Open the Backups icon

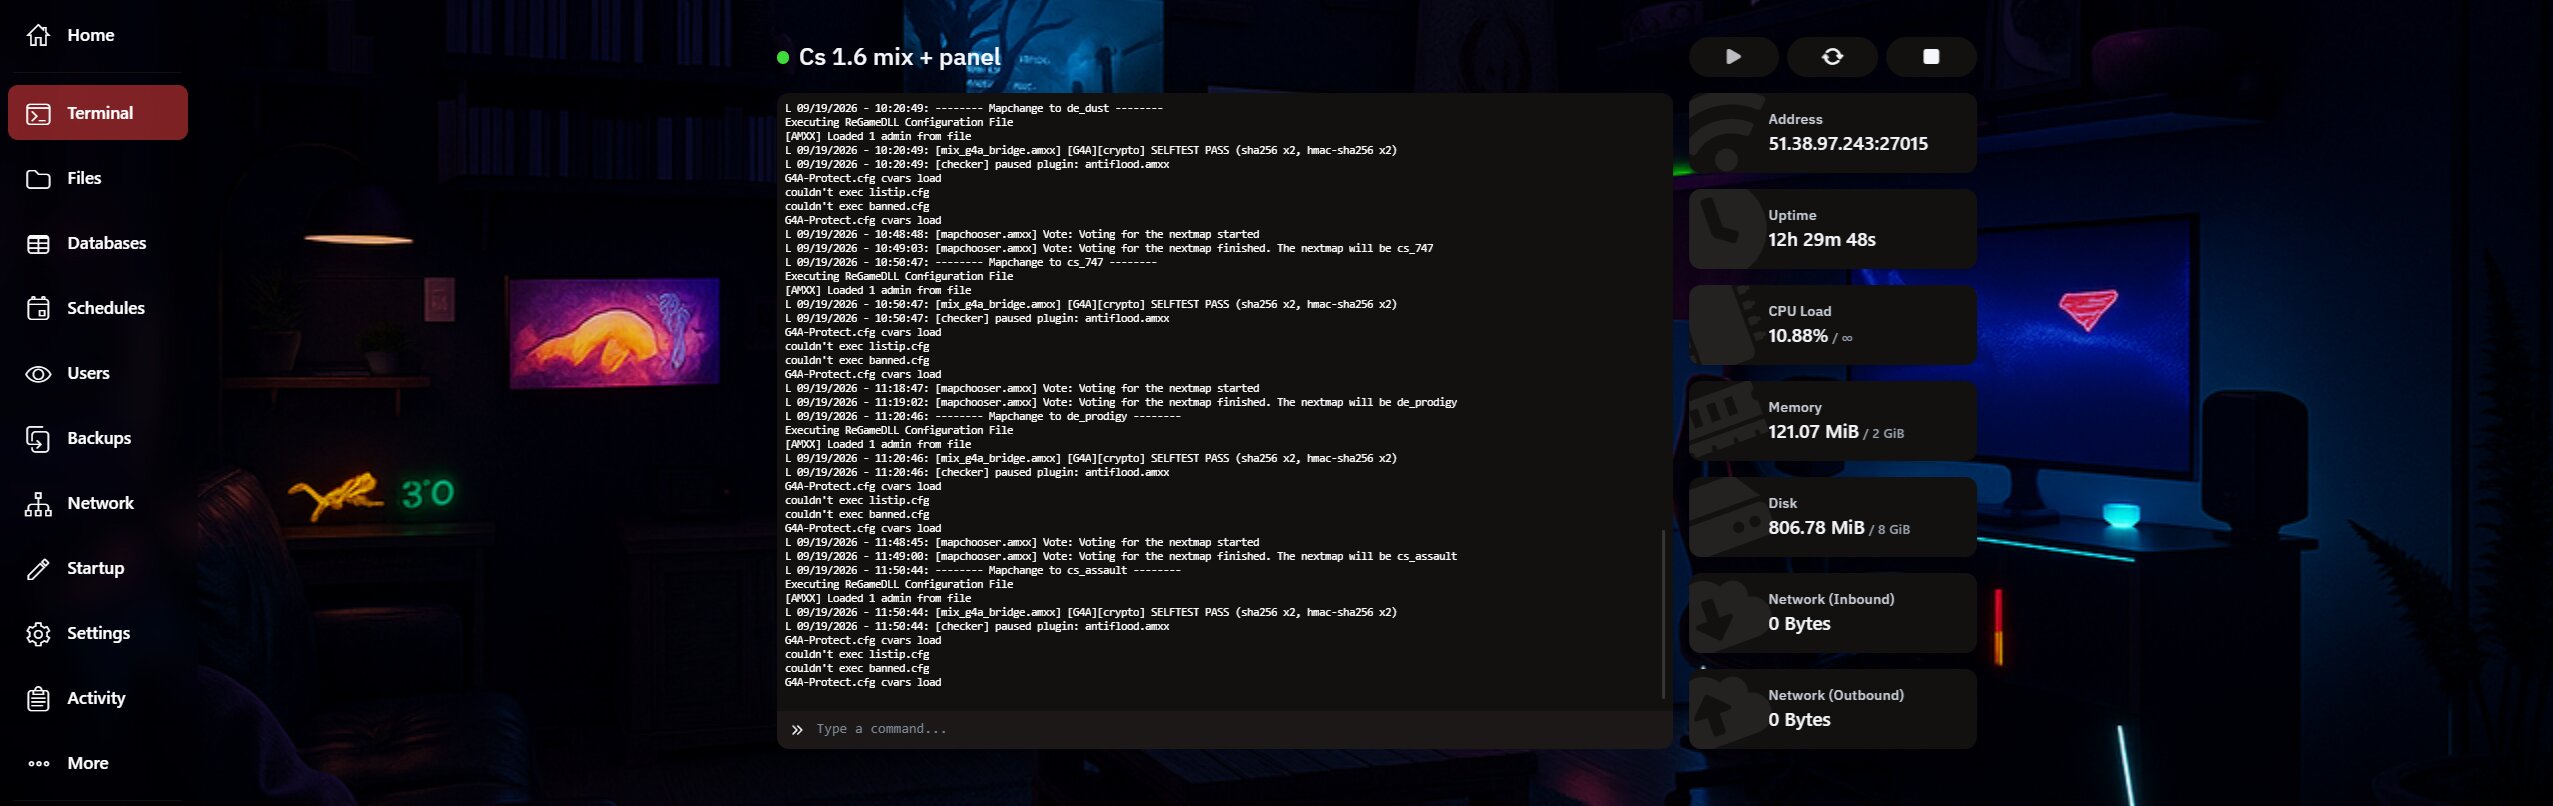(38, 439)
